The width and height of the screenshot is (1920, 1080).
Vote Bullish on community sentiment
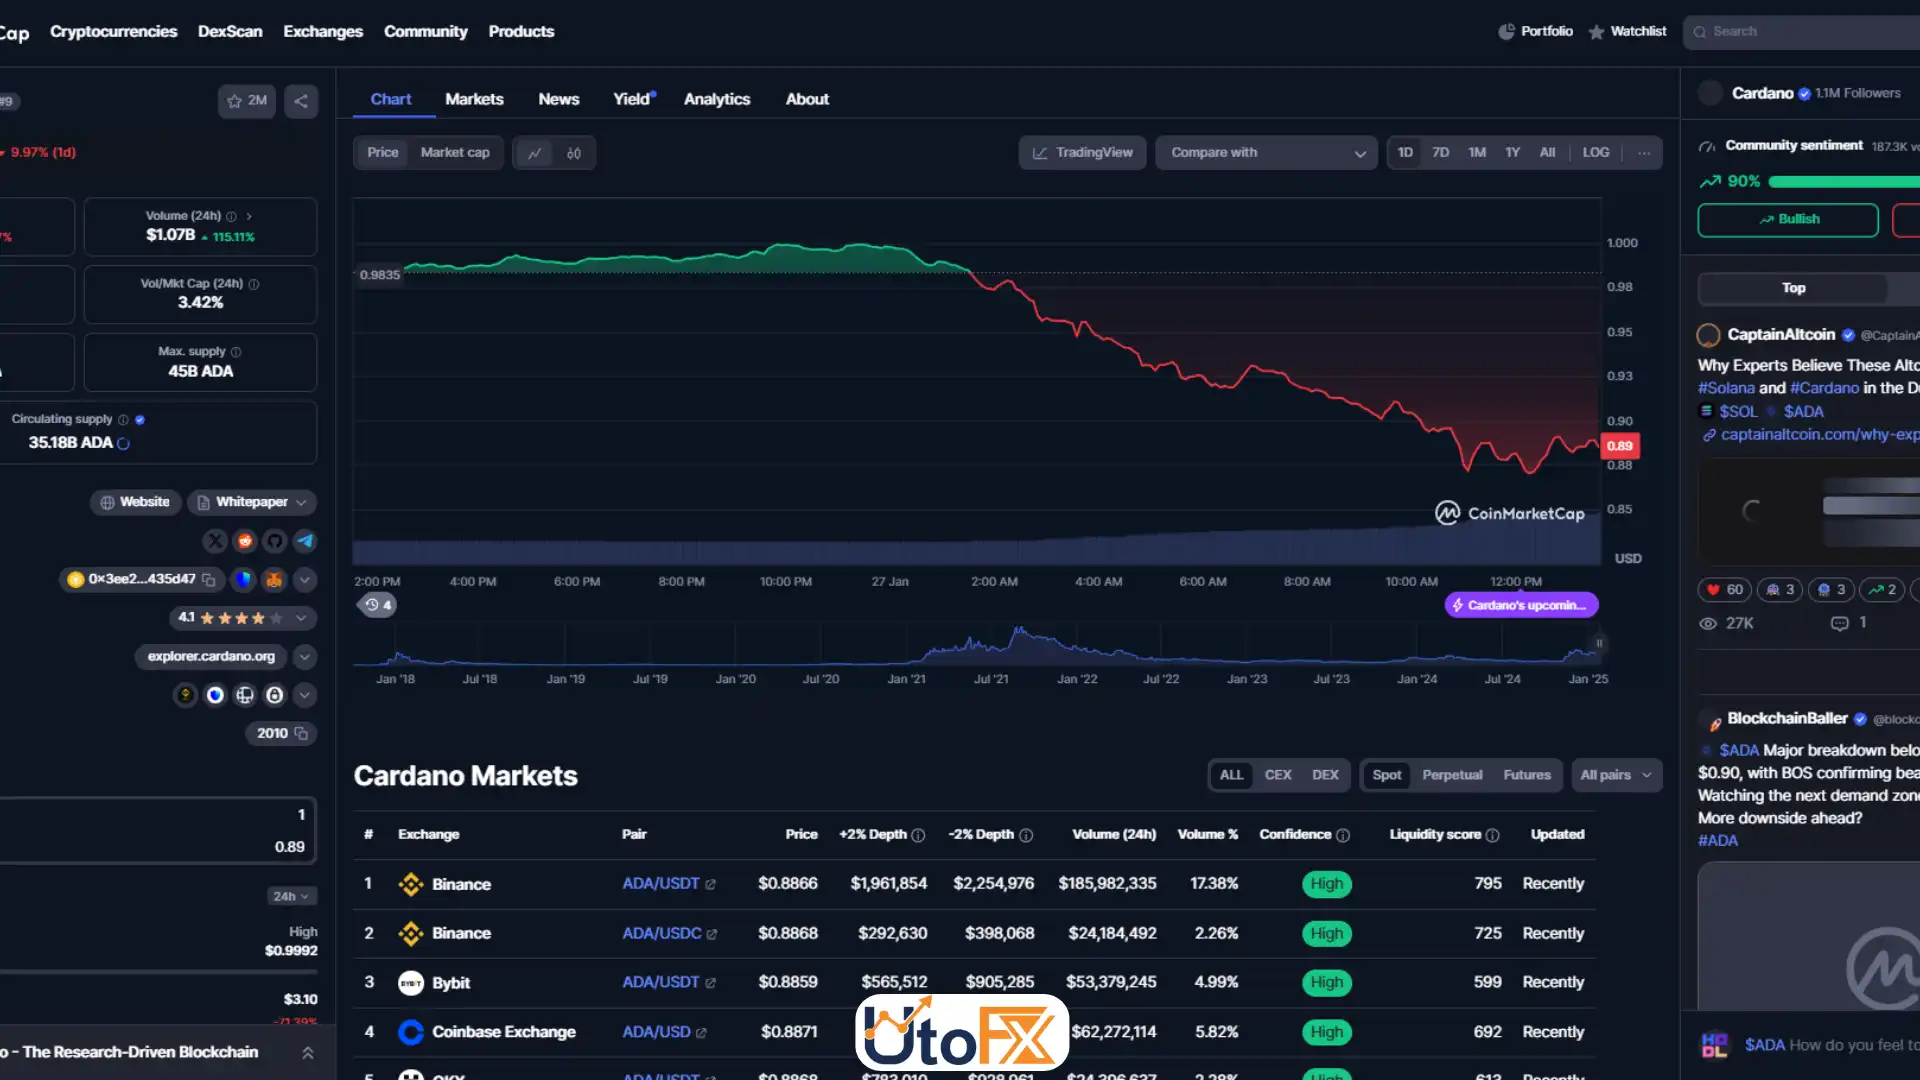tap(1788, 219)
